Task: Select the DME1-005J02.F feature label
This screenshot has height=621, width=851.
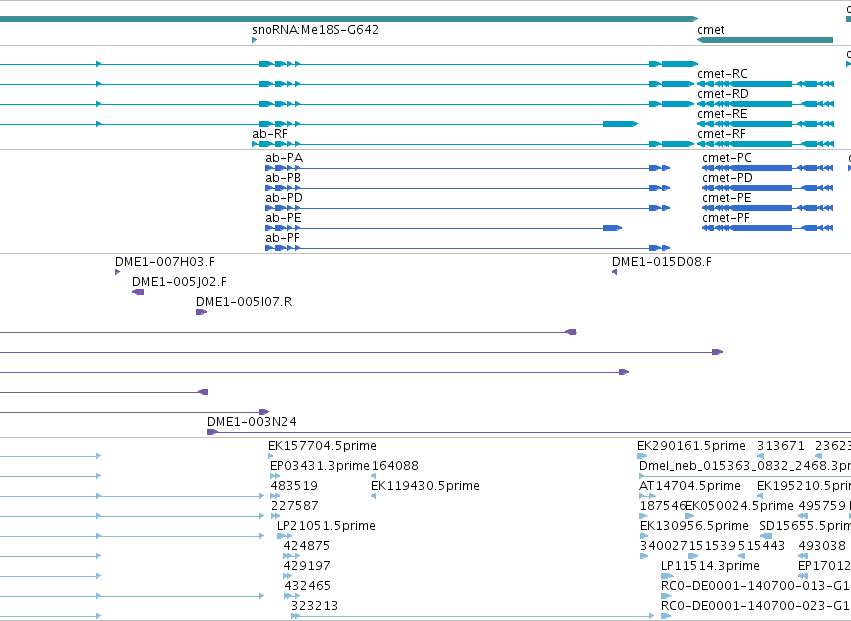Action: coord(180,282)
